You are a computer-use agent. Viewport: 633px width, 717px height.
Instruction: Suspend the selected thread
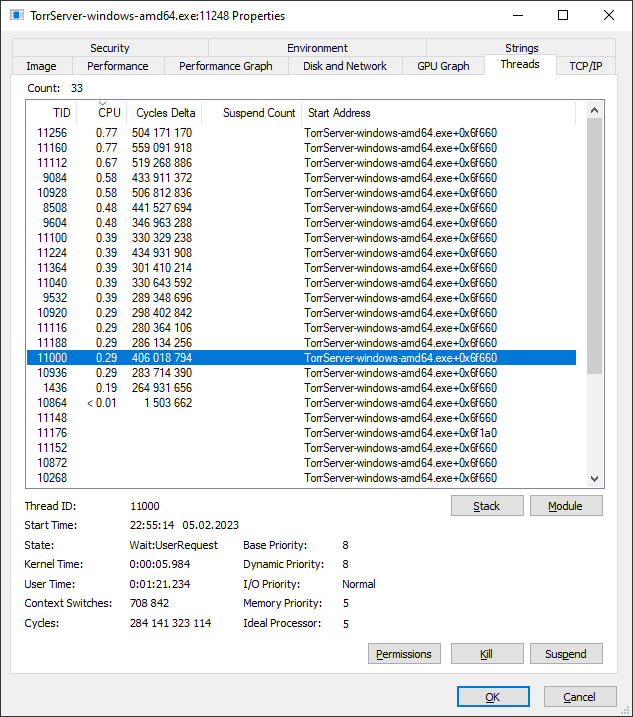pyautogui.click(x=566, y=654)
